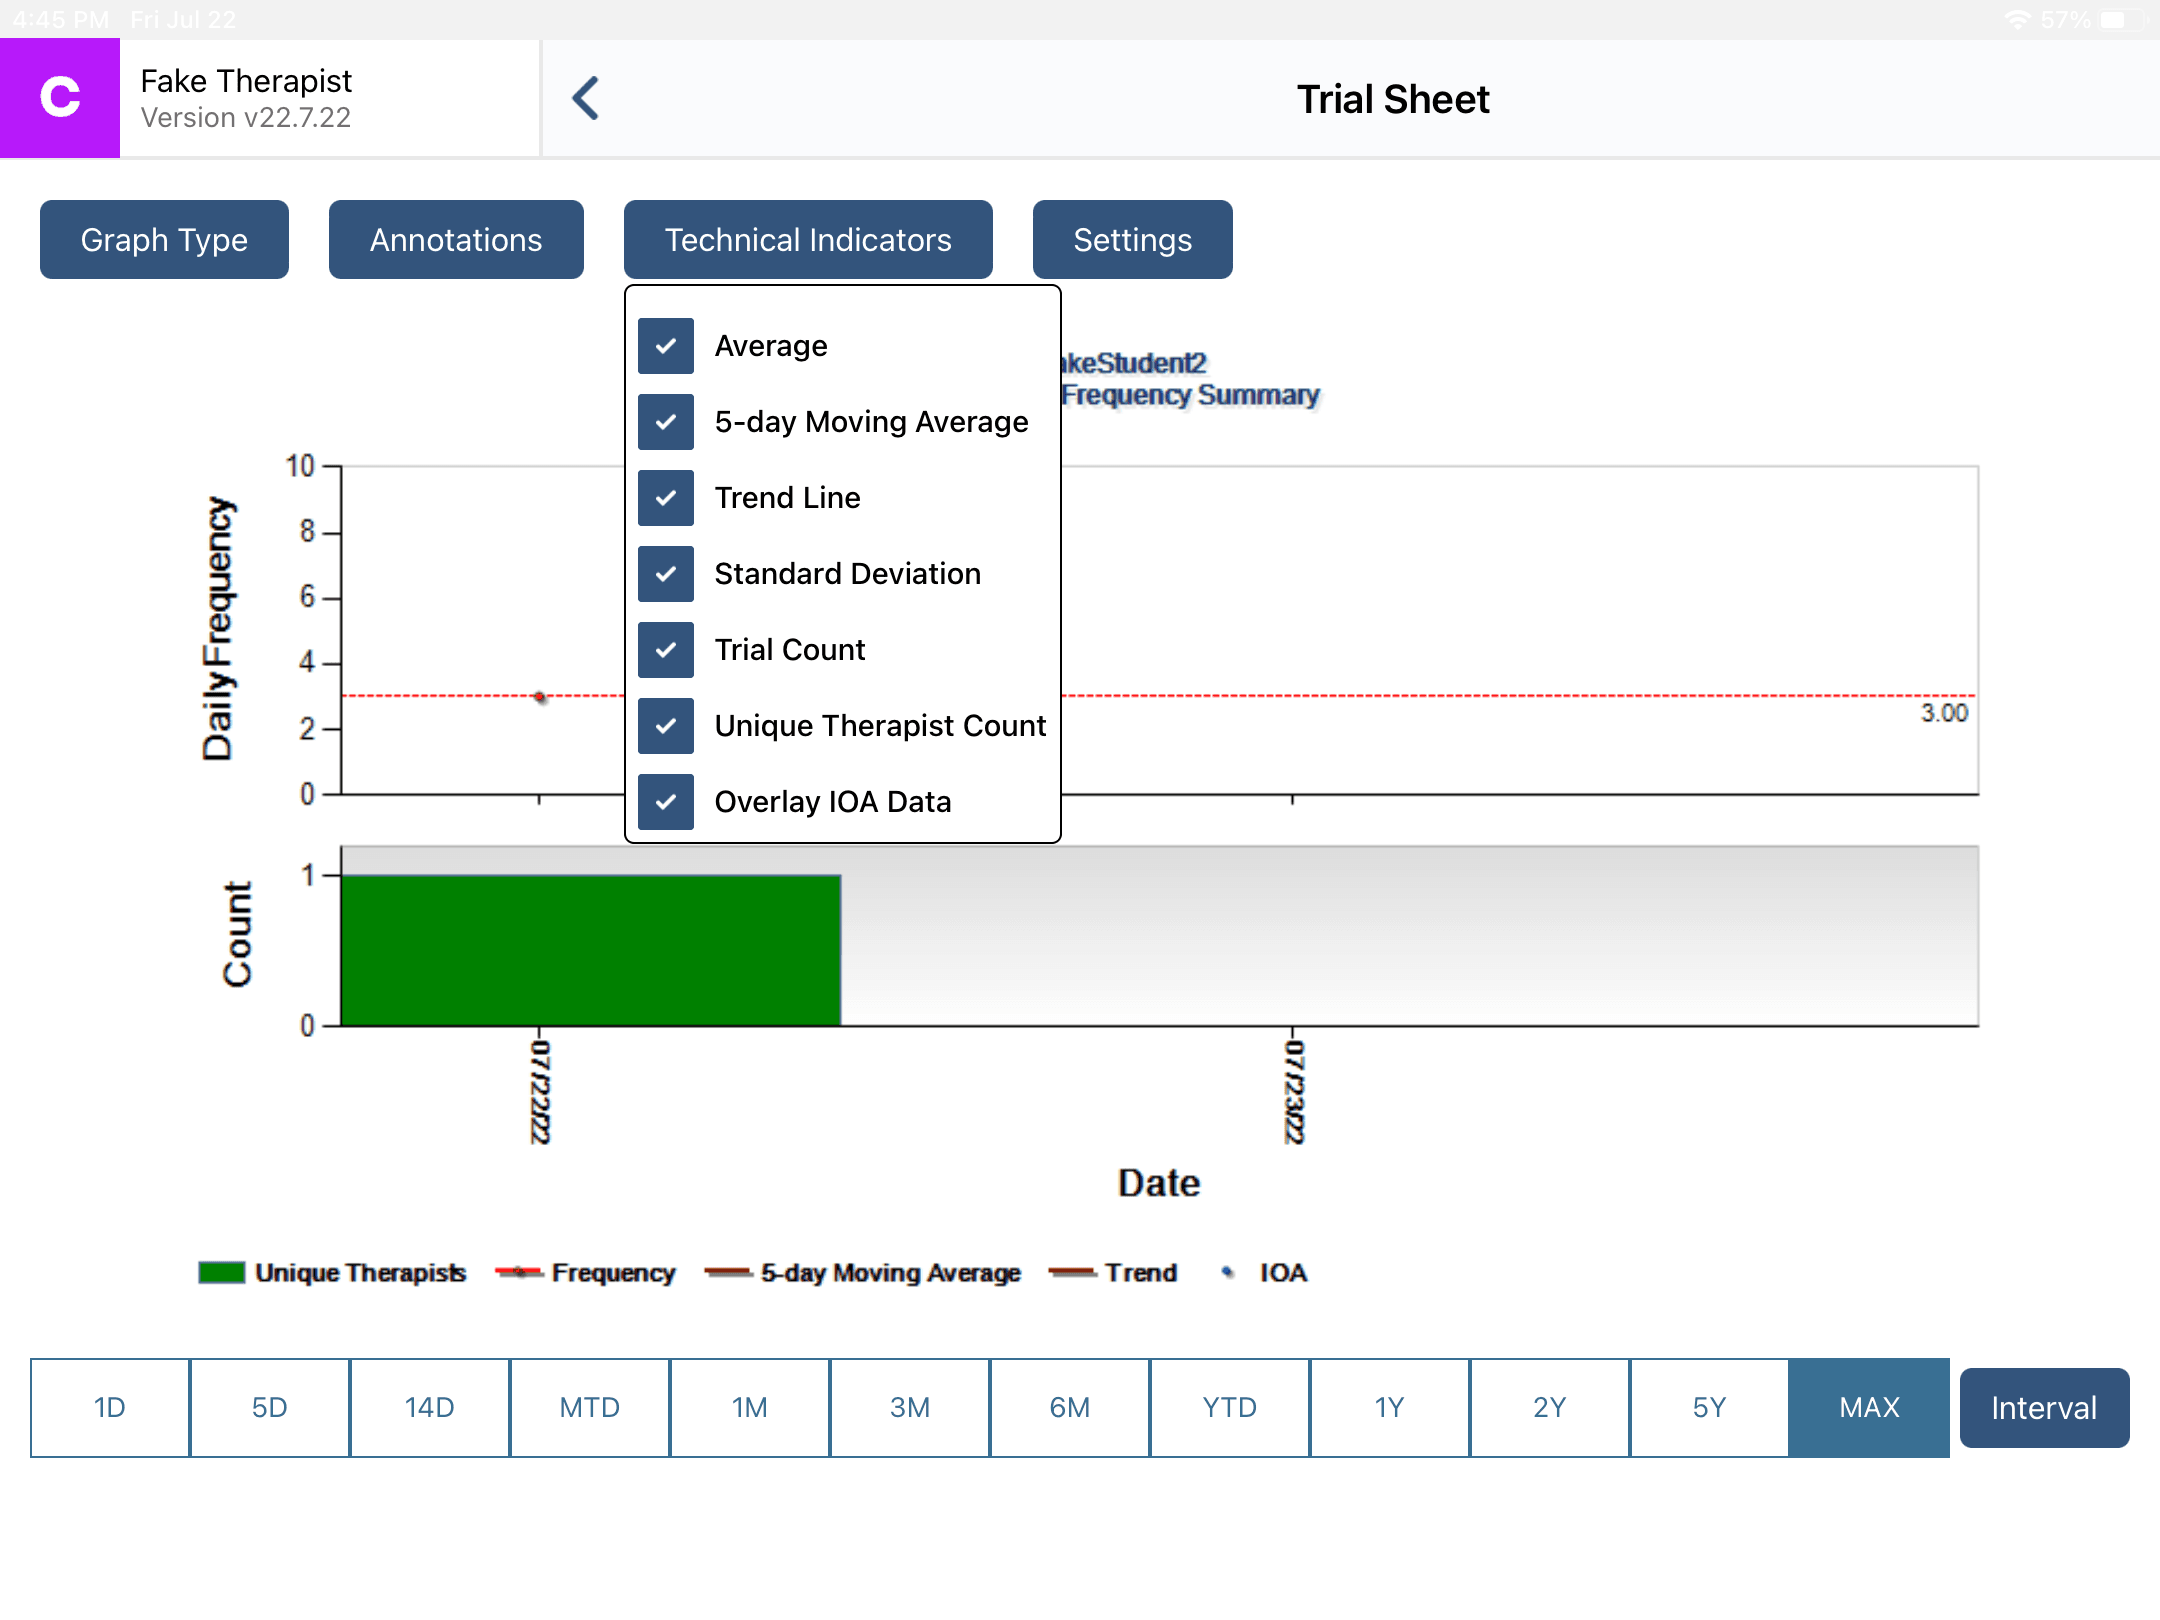Tap the second date tick label under the chart
The image size is (2160, 1620).
(x=1294, y=1092)
